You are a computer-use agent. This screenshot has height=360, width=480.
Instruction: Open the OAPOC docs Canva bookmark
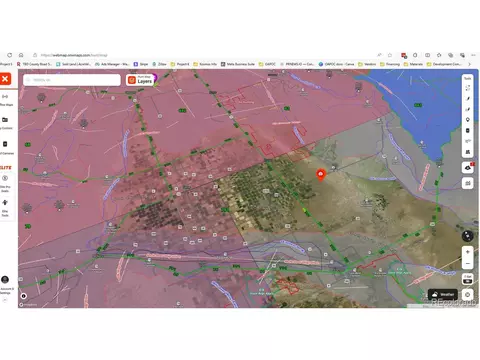[x=337, y=64]
